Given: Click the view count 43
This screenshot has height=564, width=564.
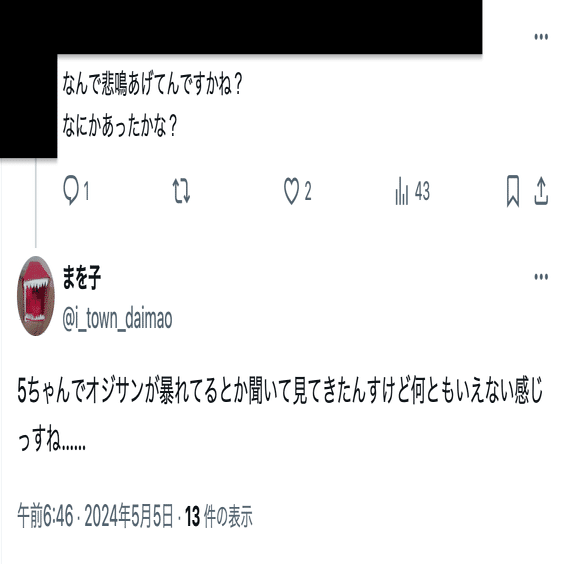Looking at the screenshot, I should (422, 191).
